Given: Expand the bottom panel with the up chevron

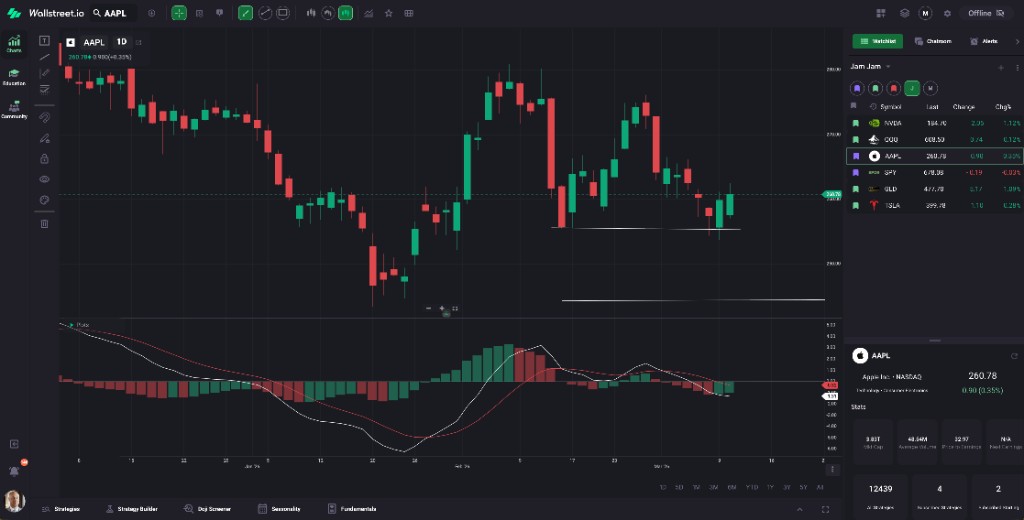Looking at the screenshot, I should [800, 509].
